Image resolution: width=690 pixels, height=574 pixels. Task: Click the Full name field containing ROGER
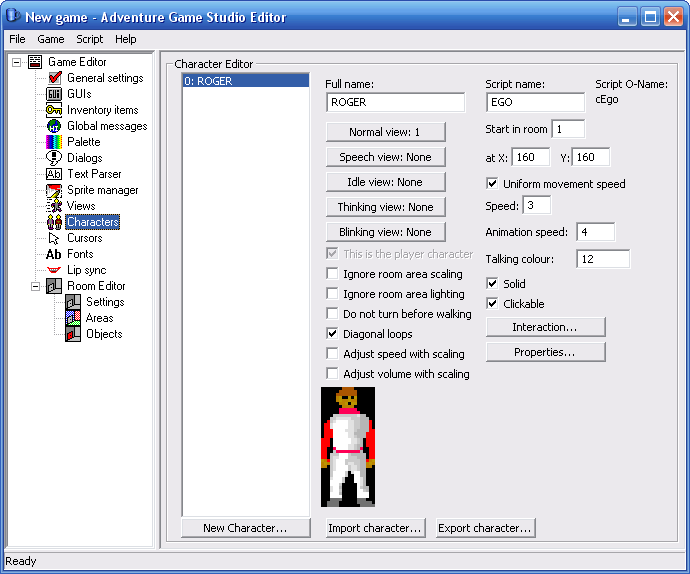396,102
